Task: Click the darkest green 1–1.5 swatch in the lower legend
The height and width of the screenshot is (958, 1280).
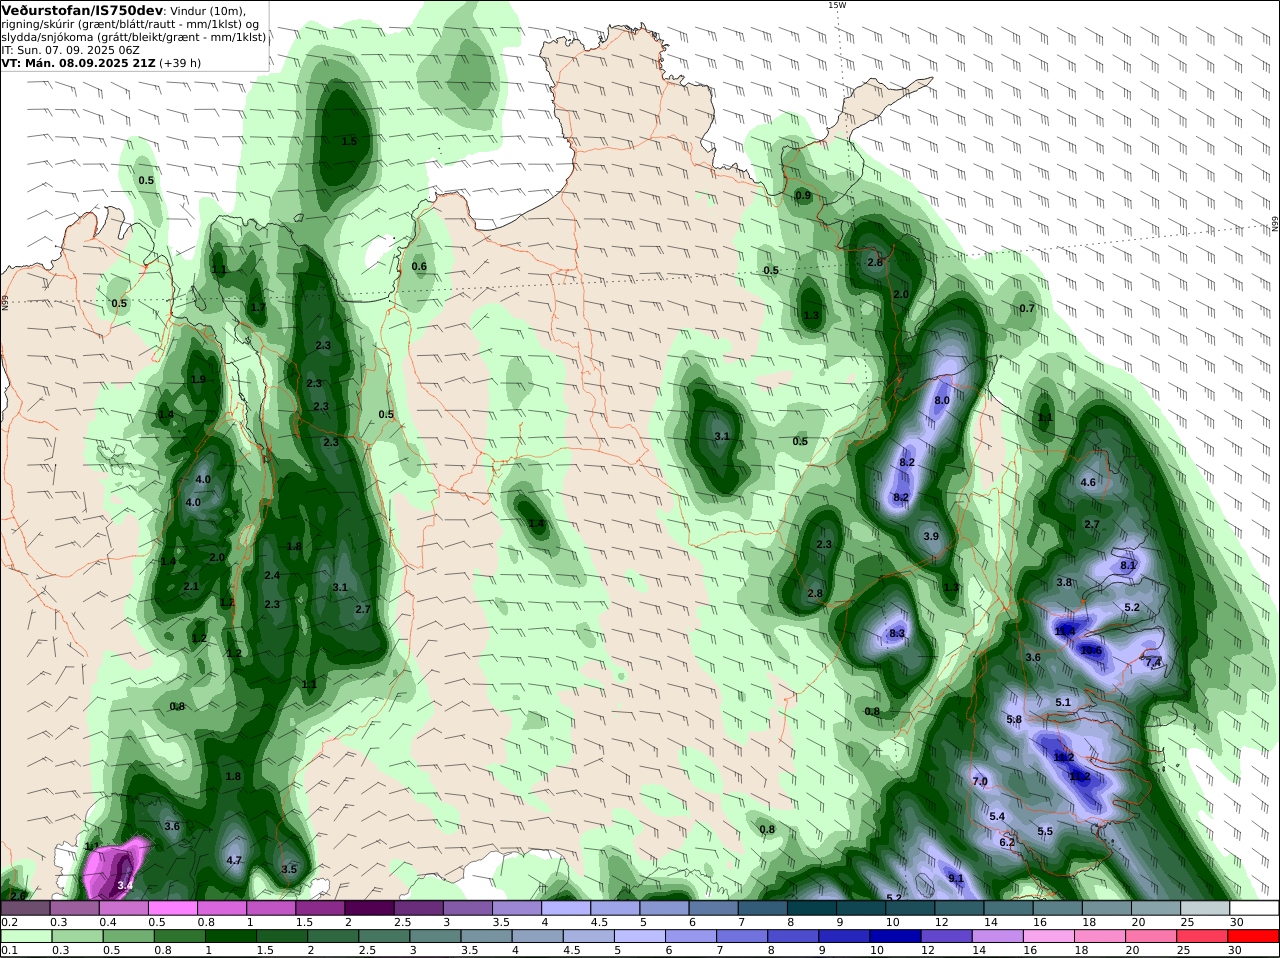Action: pos(232,936)
